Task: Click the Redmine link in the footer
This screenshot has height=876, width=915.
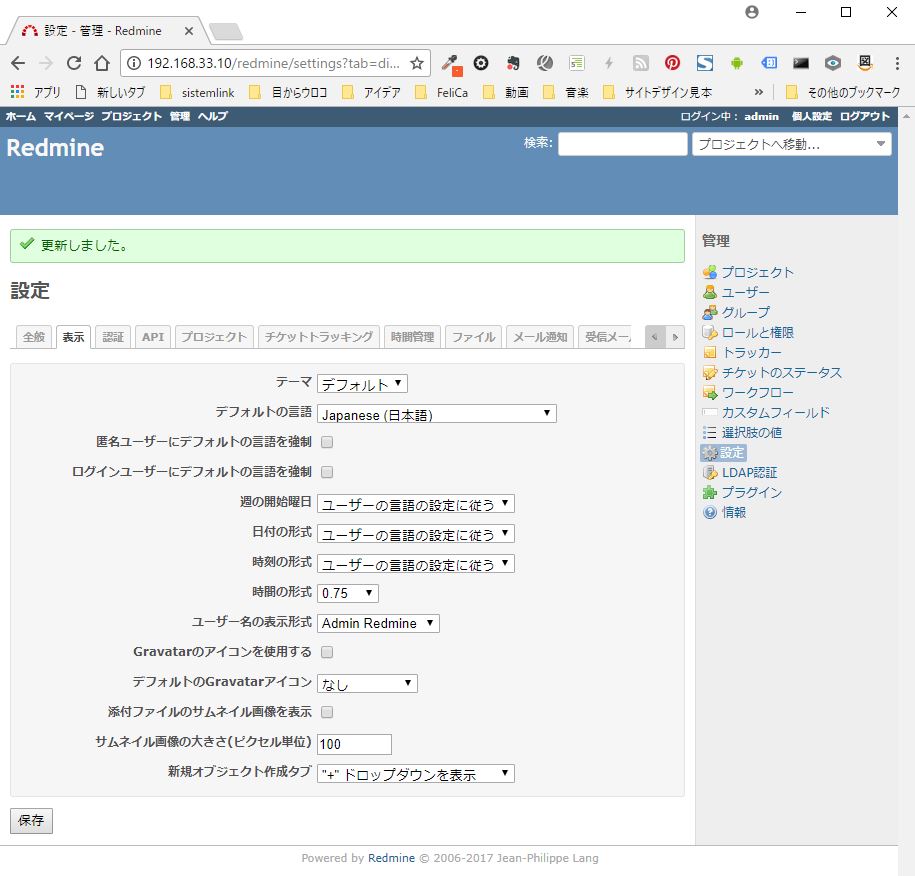Action: tap(391, 858)
